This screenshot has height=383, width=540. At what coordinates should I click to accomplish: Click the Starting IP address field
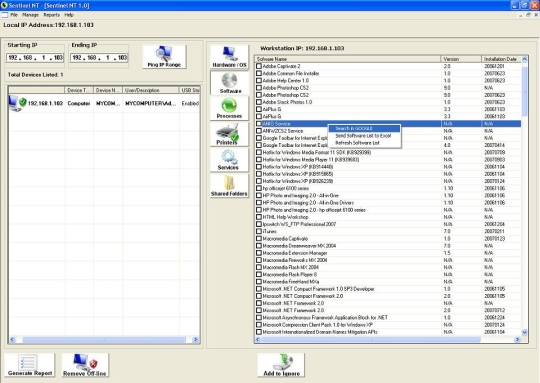coord(35,58)
